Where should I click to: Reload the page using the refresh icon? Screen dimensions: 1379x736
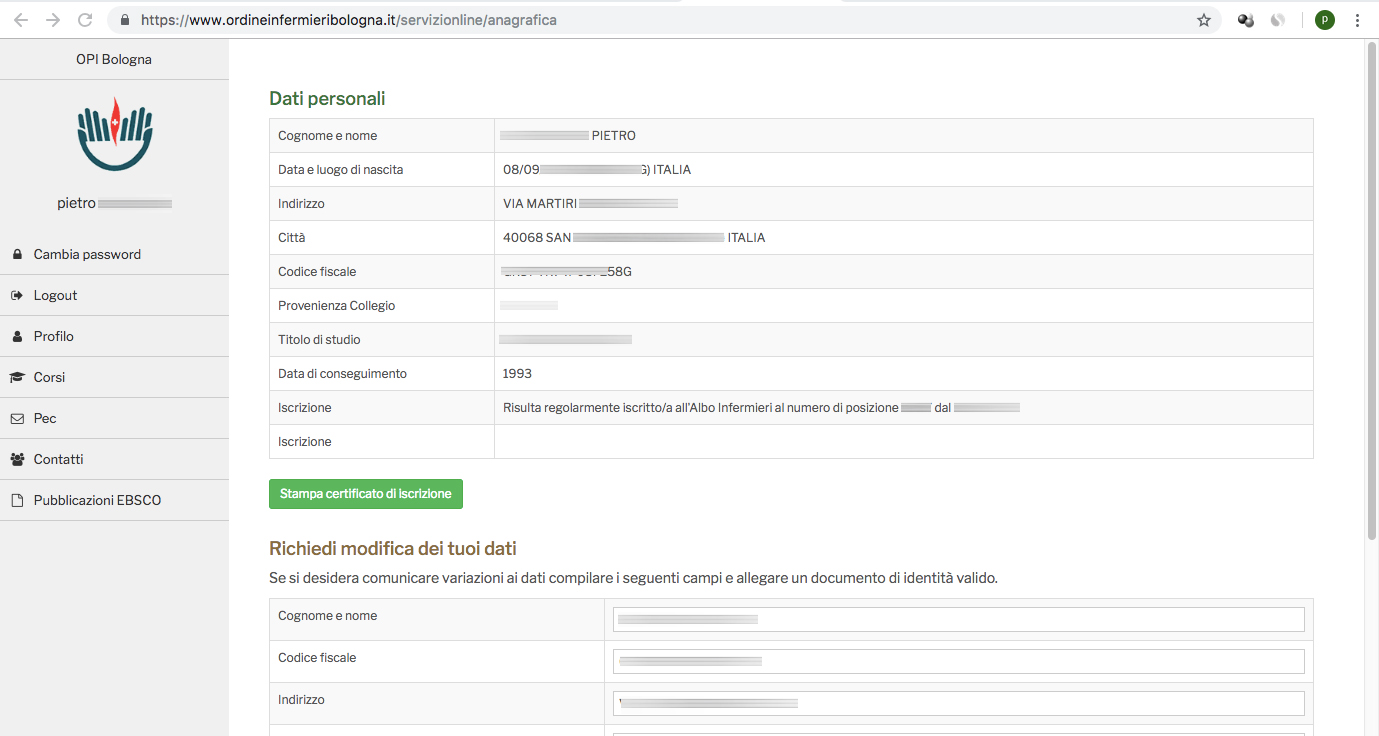[x=85, y=20]
